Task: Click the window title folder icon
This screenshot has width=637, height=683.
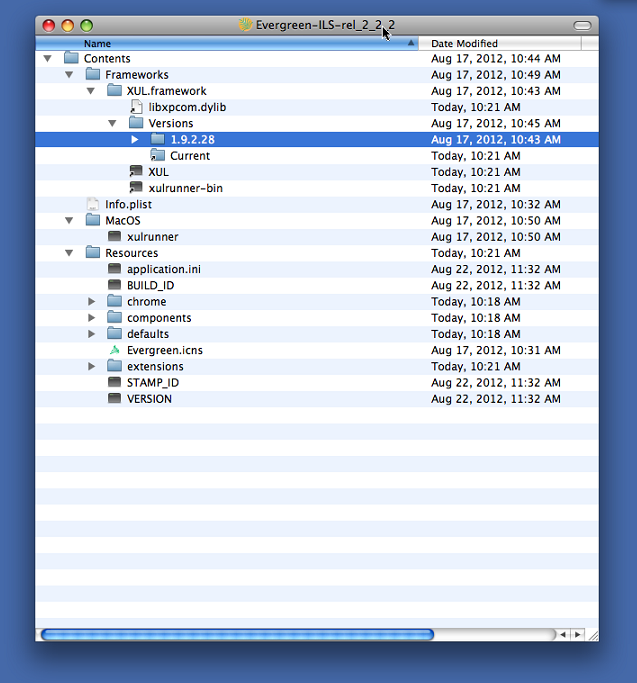Action: (x=245, y=24)
